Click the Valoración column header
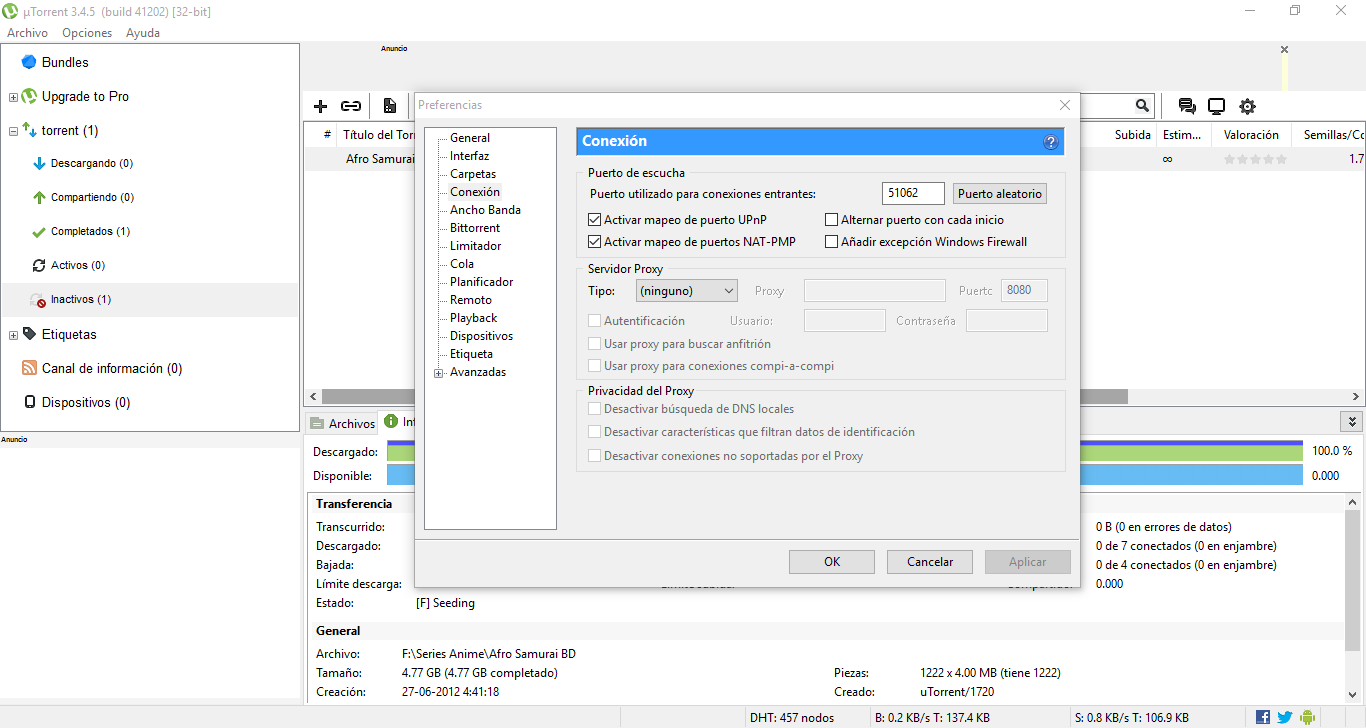Screen dimensions: 1366x728 tap(1251, 135)
